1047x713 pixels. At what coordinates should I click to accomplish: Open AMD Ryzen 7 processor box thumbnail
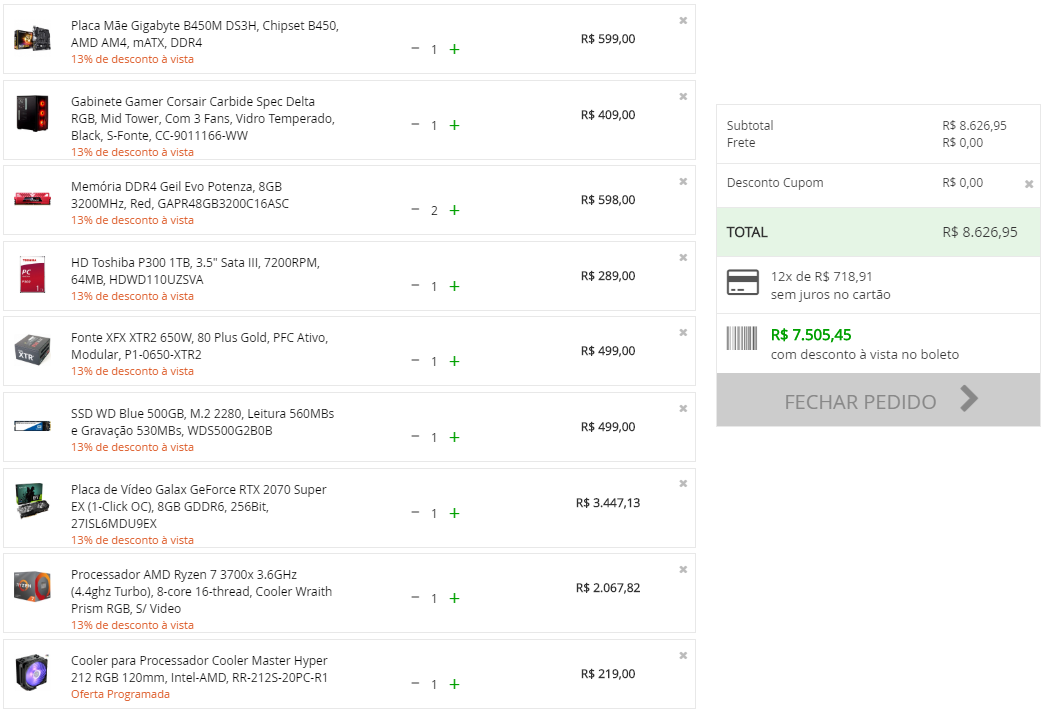pyautogui.click(x=32, y=586)
